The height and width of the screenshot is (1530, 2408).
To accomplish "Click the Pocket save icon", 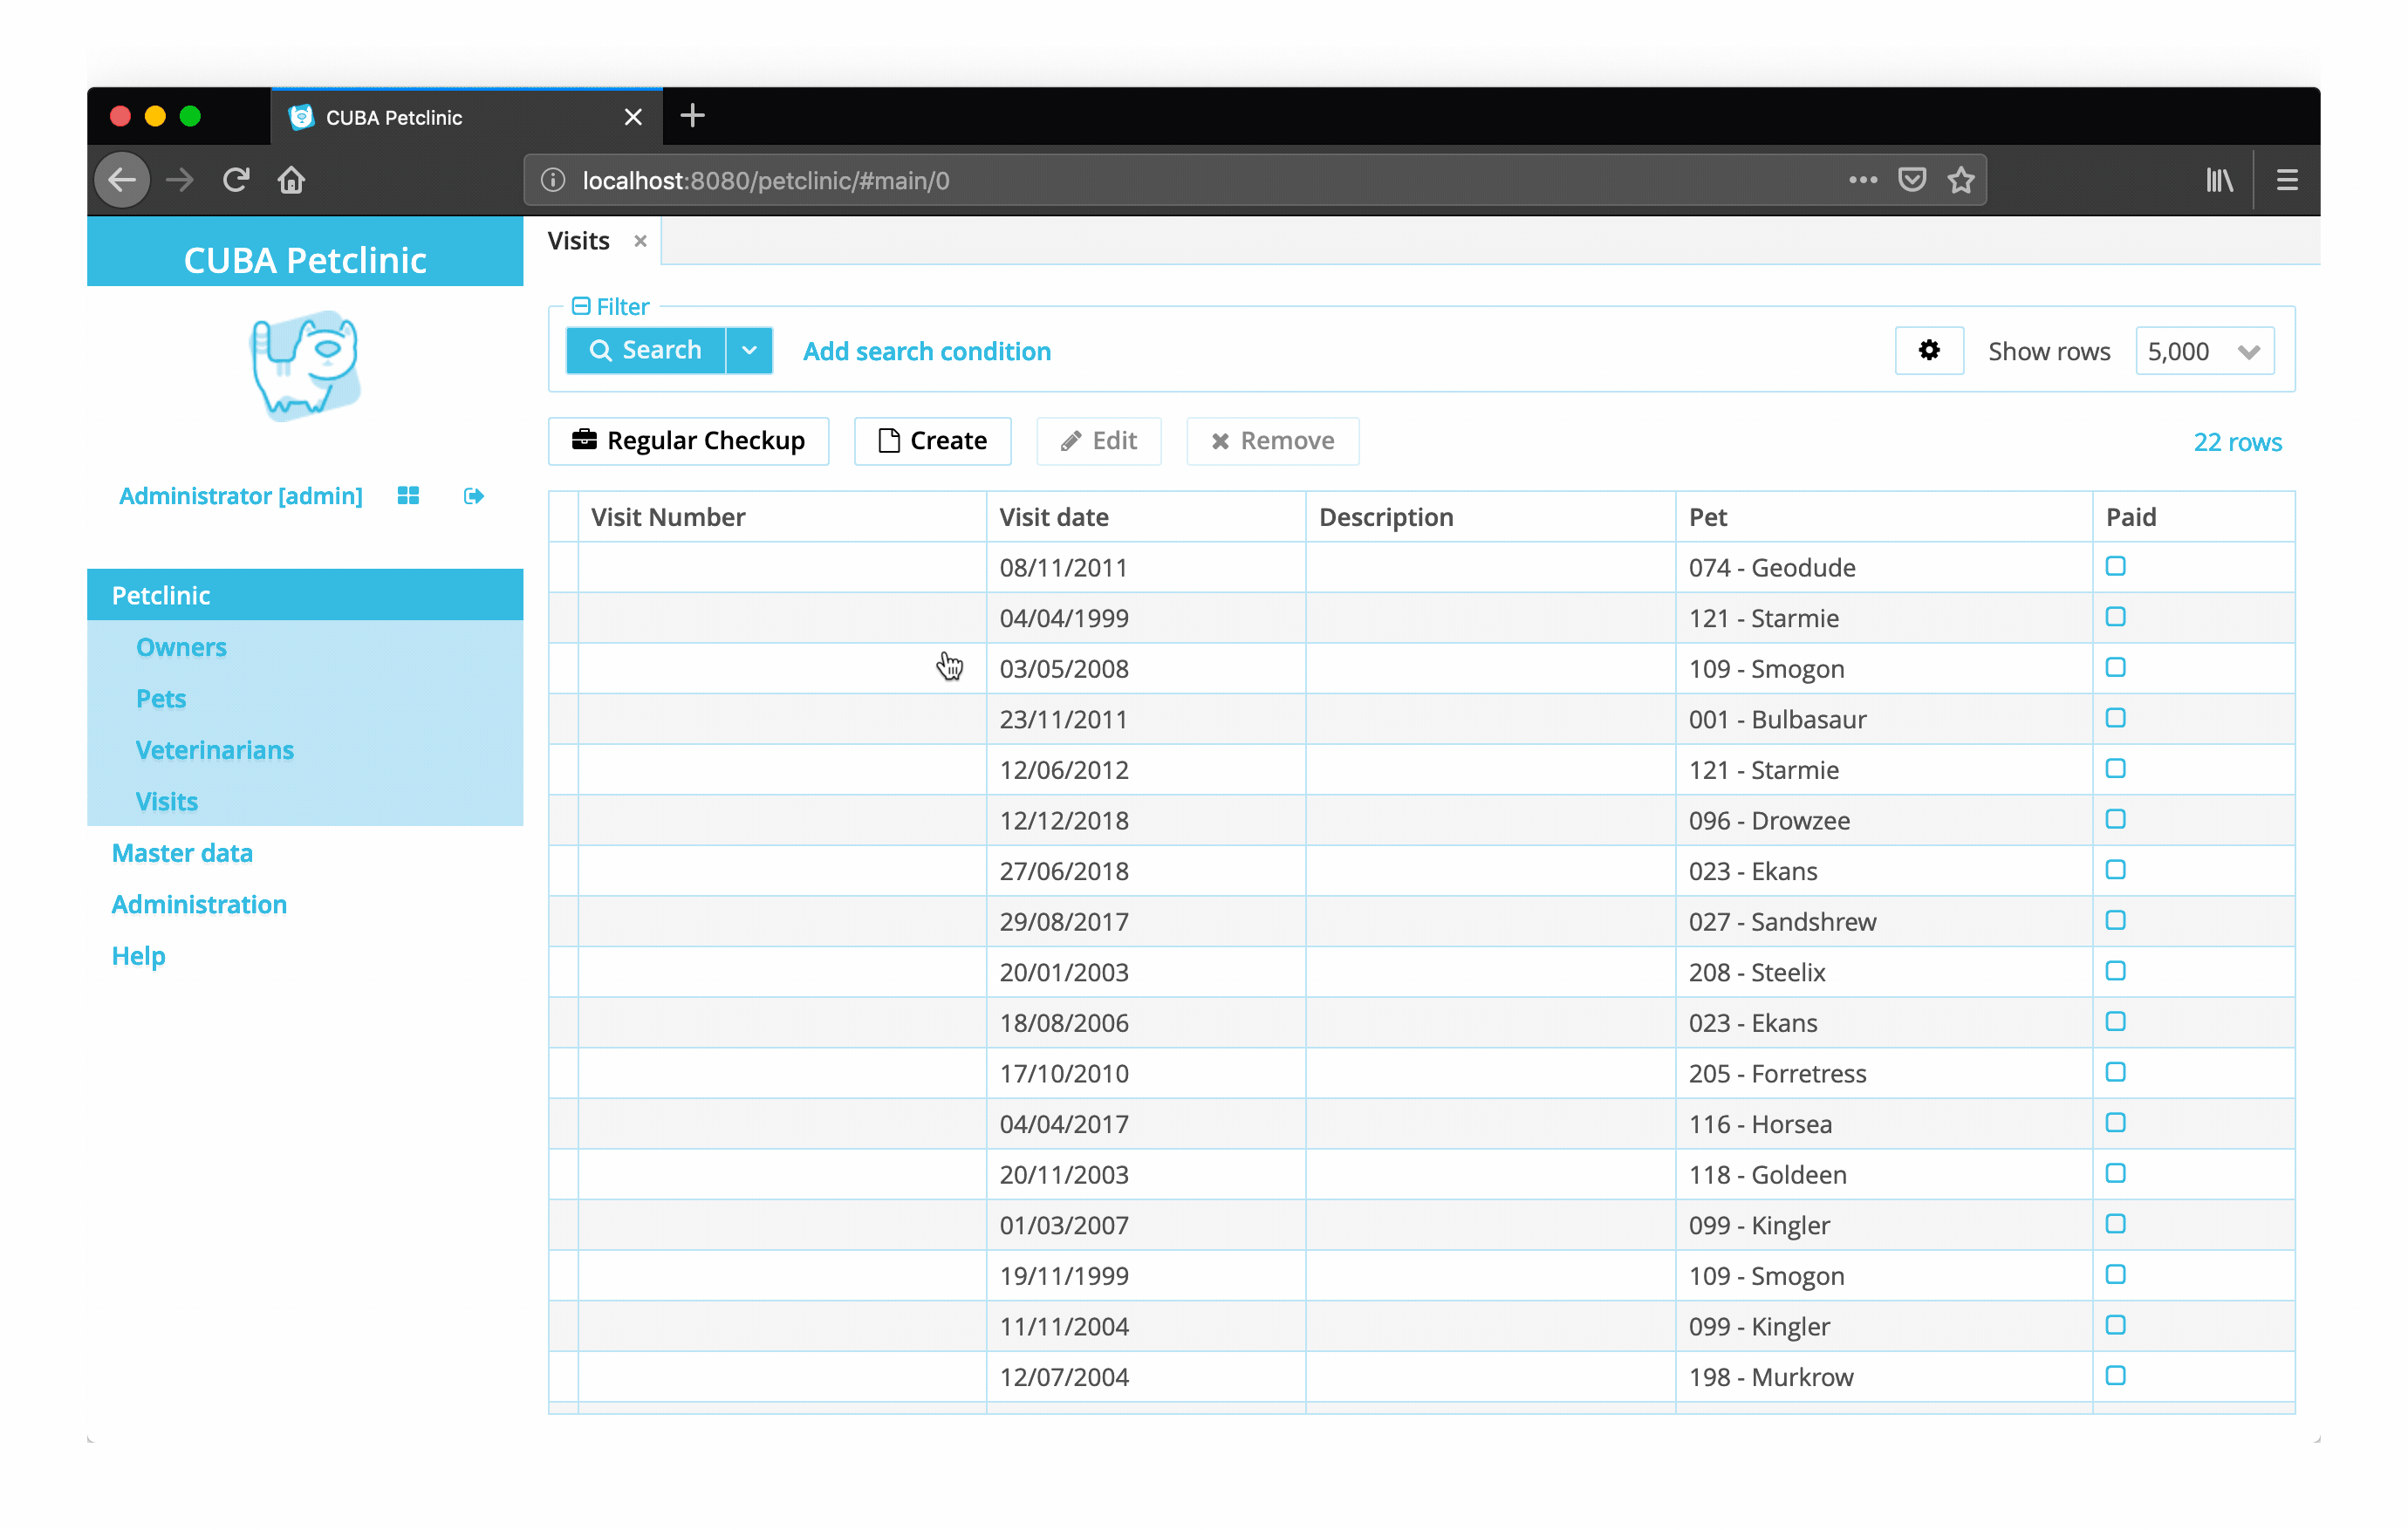I will [x=1911, y=180].
